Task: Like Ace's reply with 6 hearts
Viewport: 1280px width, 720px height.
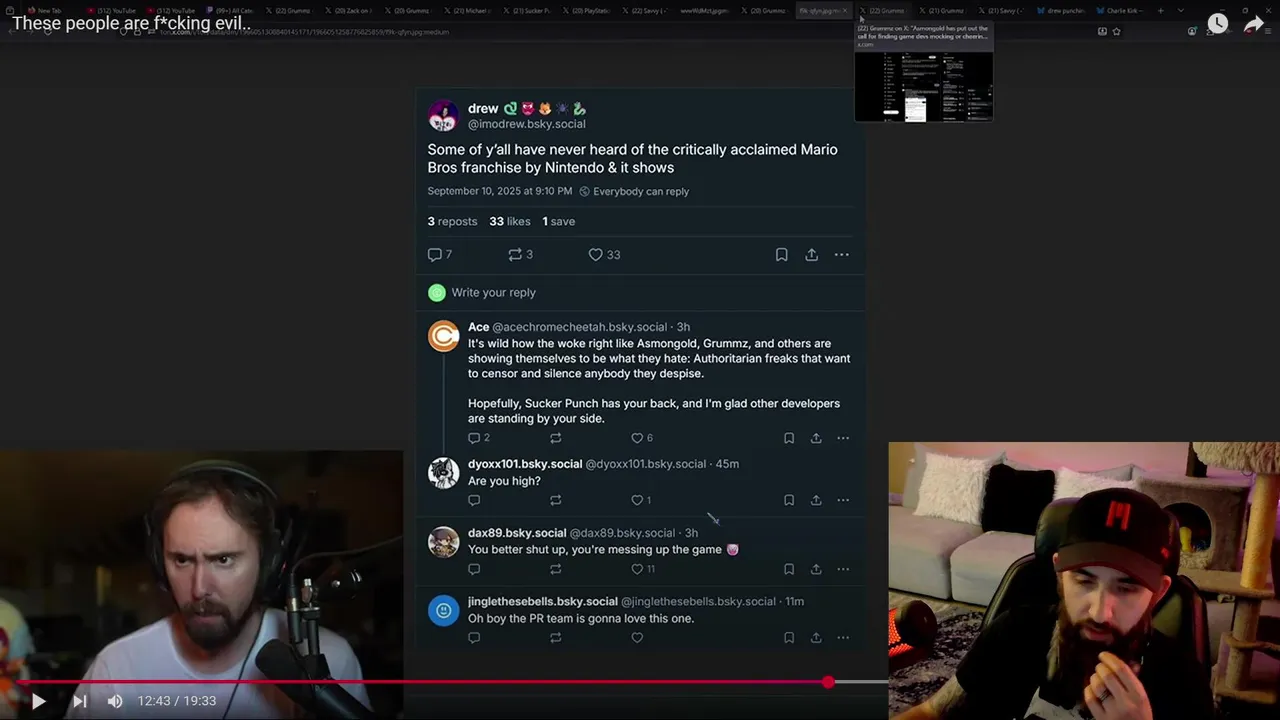Action: 637,438
